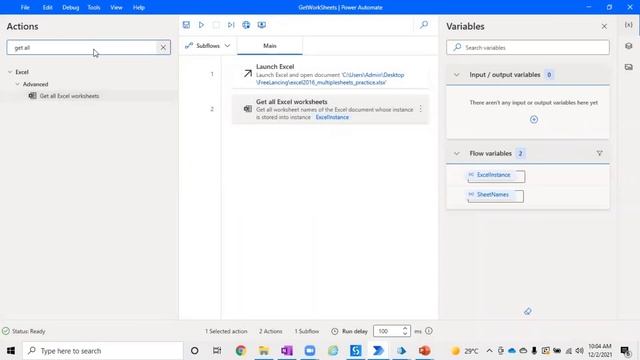640x360 pixels.
Task: Collapse the Excel group in the actions tree
Action: coord(10,72)
